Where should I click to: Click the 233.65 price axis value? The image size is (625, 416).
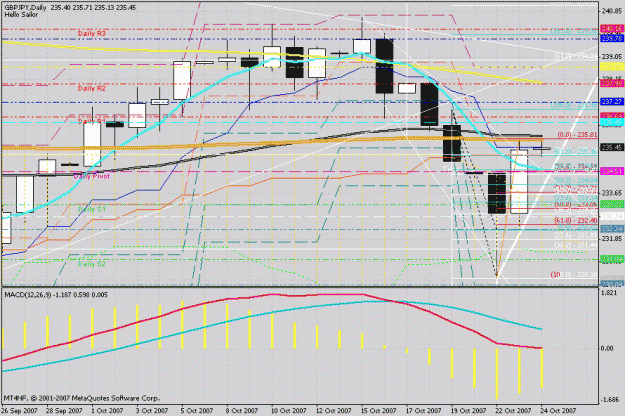pos(612,193)
